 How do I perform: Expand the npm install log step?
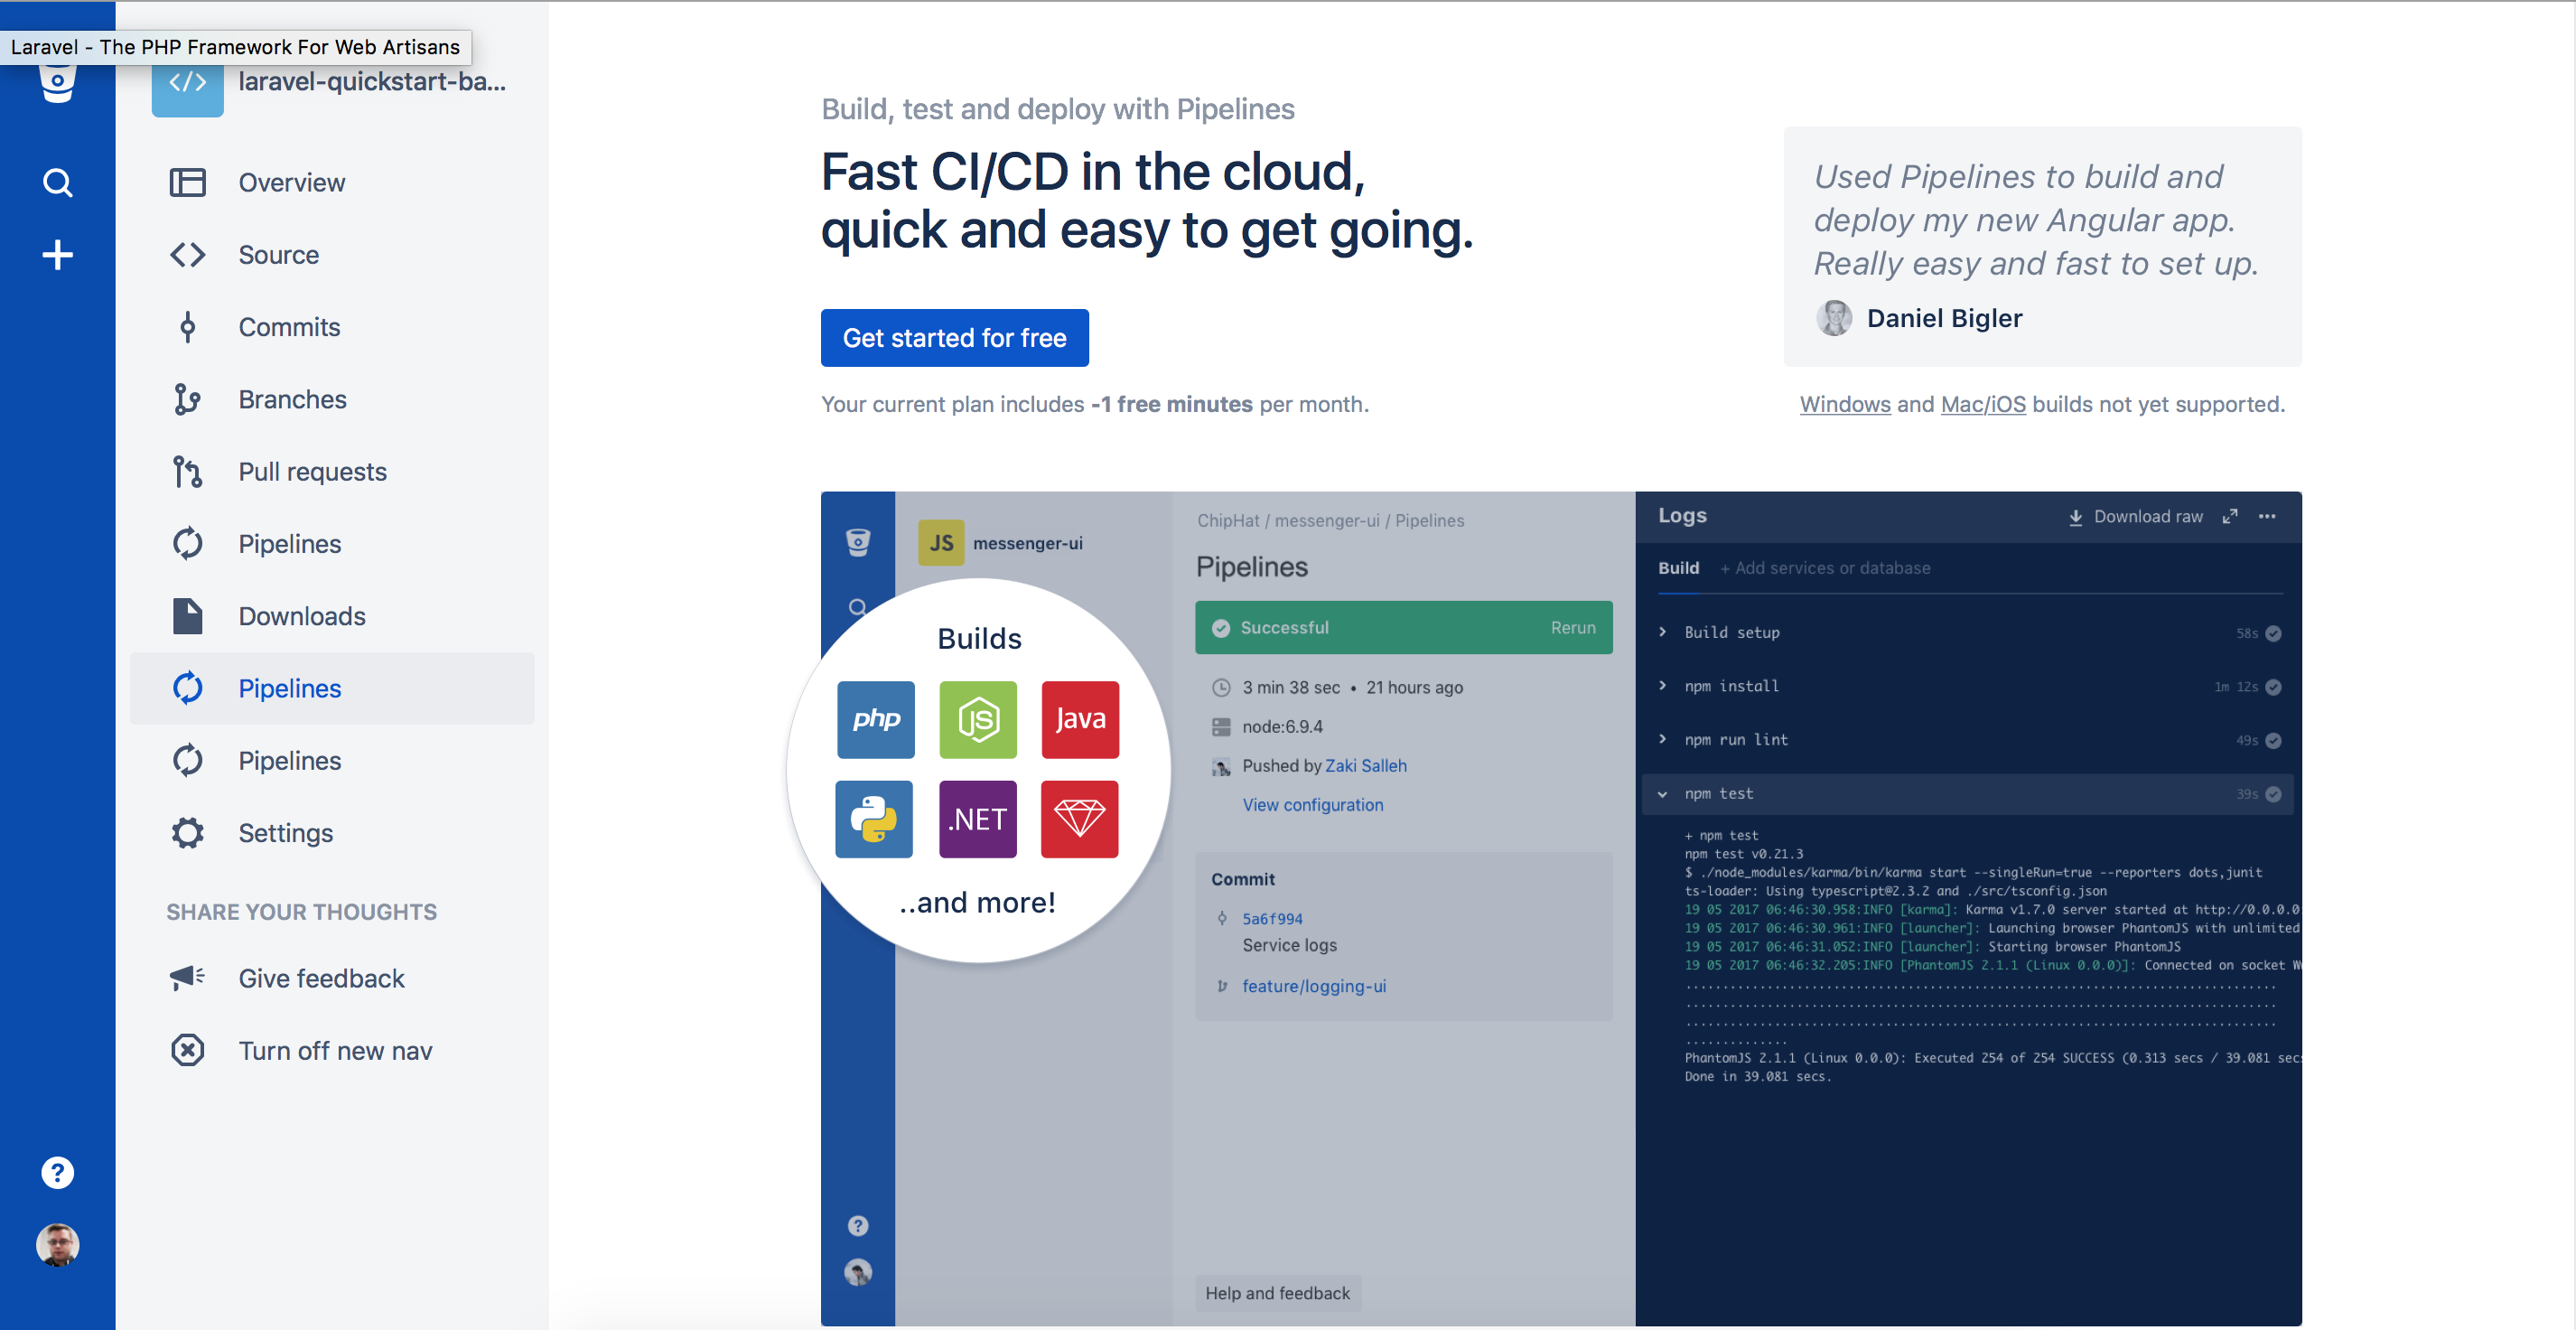1662,686
